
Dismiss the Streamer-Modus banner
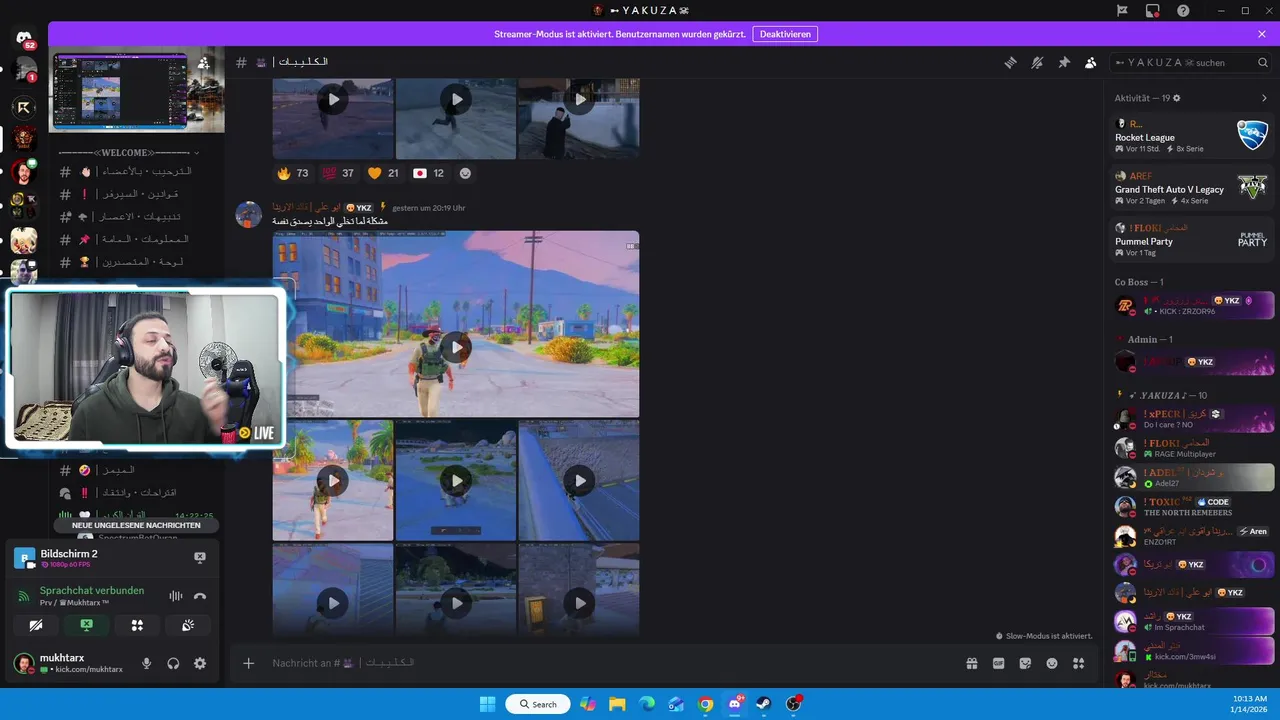click(x=1262, y=34)
